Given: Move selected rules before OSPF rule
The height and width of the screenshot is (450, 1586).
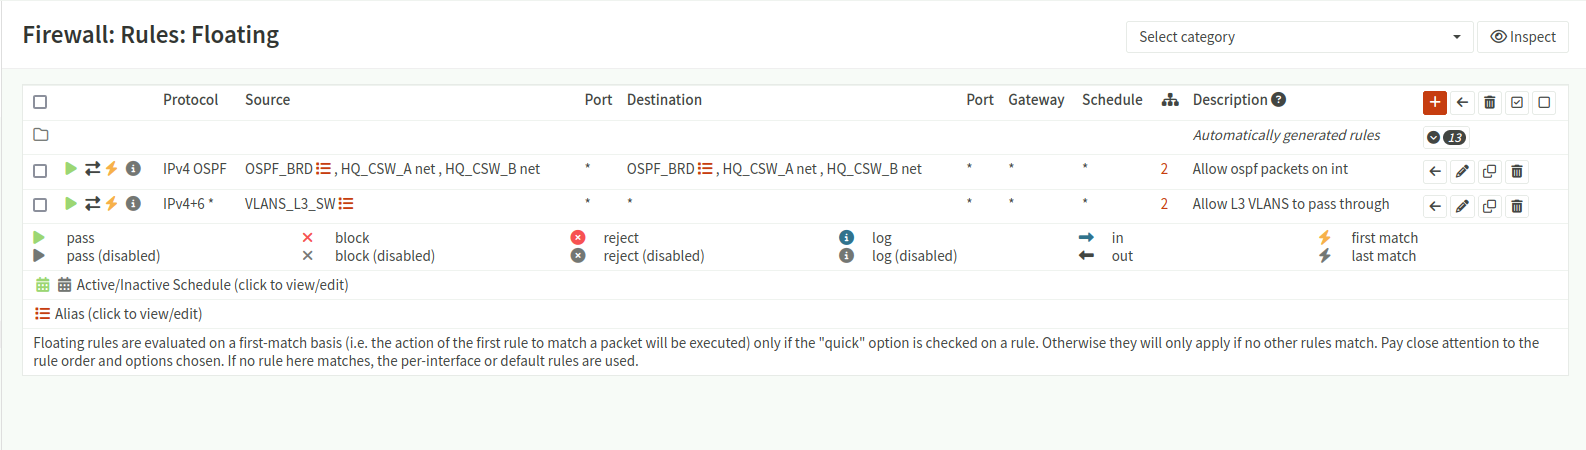Looking at the screenshot, I should pyautogui.click(x=1435, y=171).
